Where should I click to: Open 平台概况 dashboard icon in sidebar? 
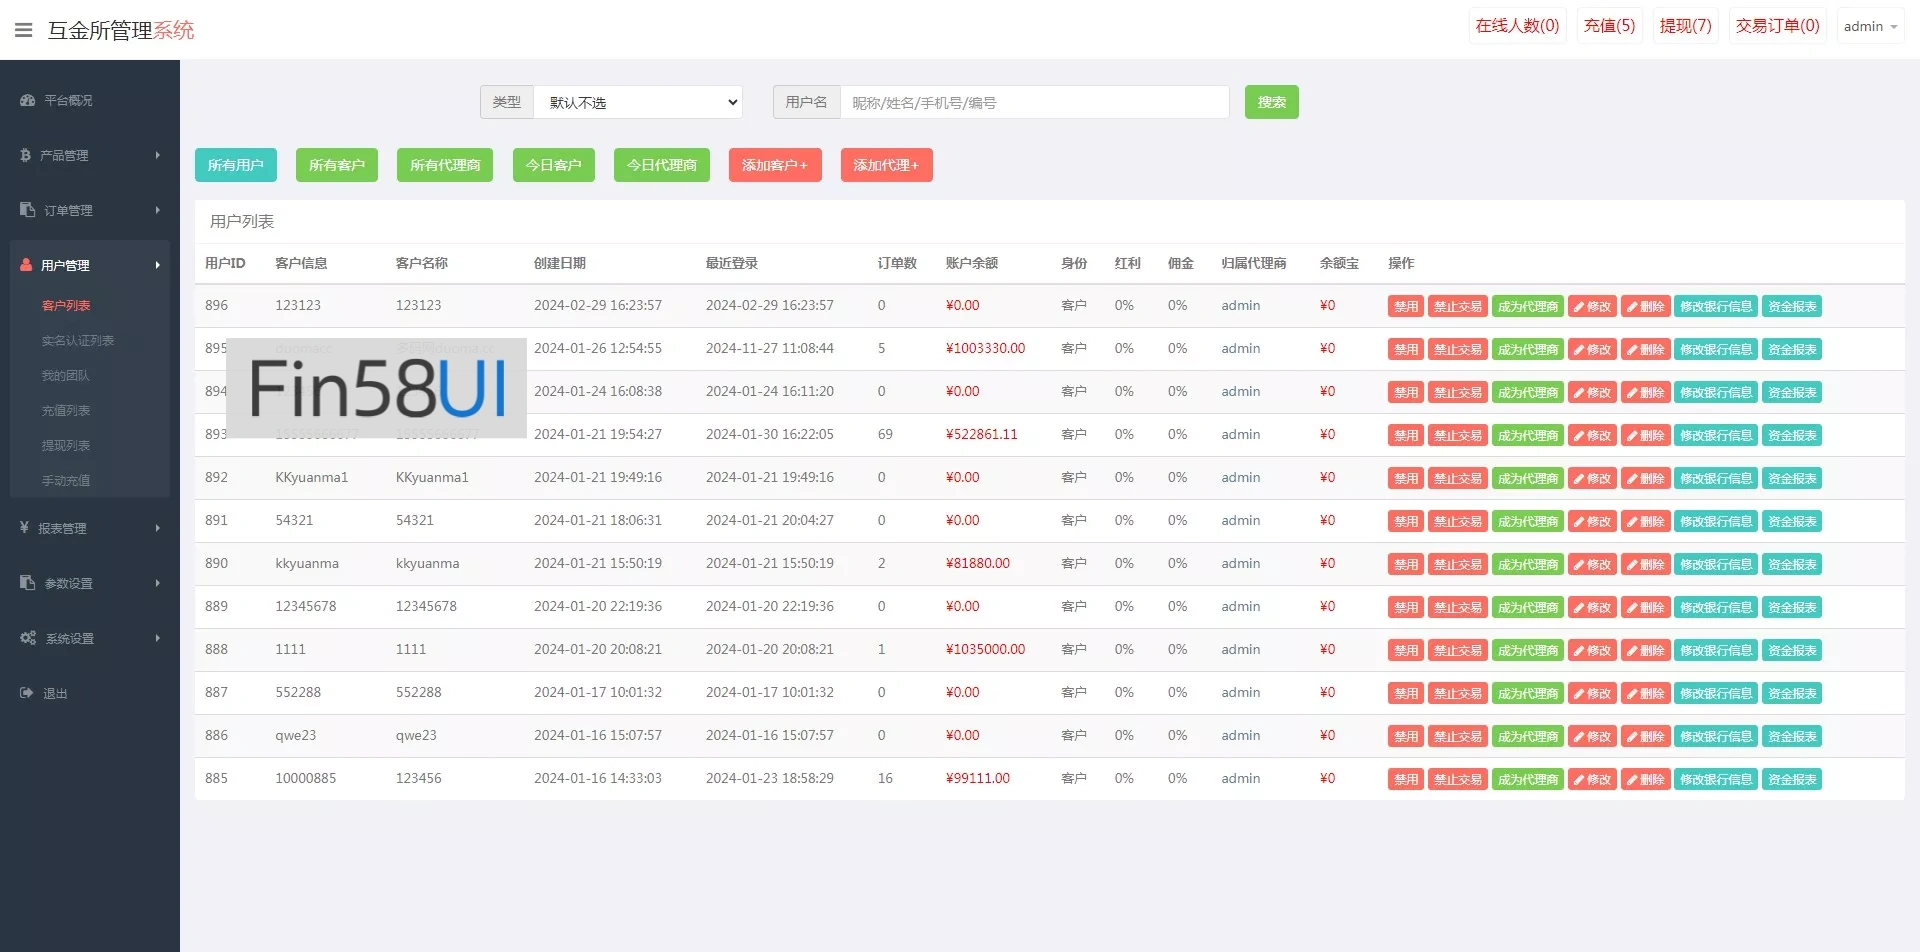click(28, 100)
